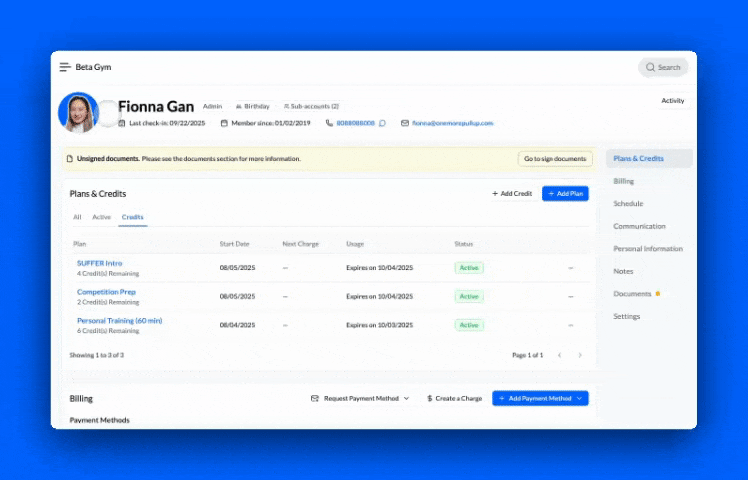Click the Admin tag
Image resolution: width=748 pixels, height=480 pixels.
coord(212,106)
